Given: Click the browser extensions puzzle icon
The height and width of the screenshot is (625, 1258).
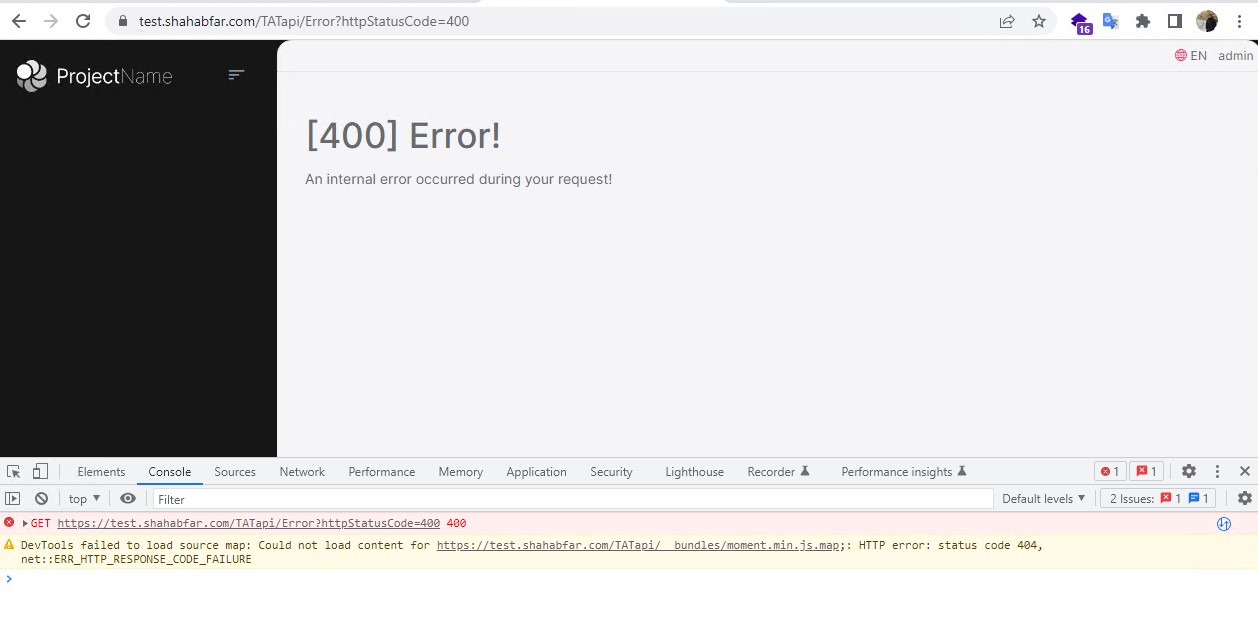Looking at the screenshot, I should click(x=1143, y=21).
